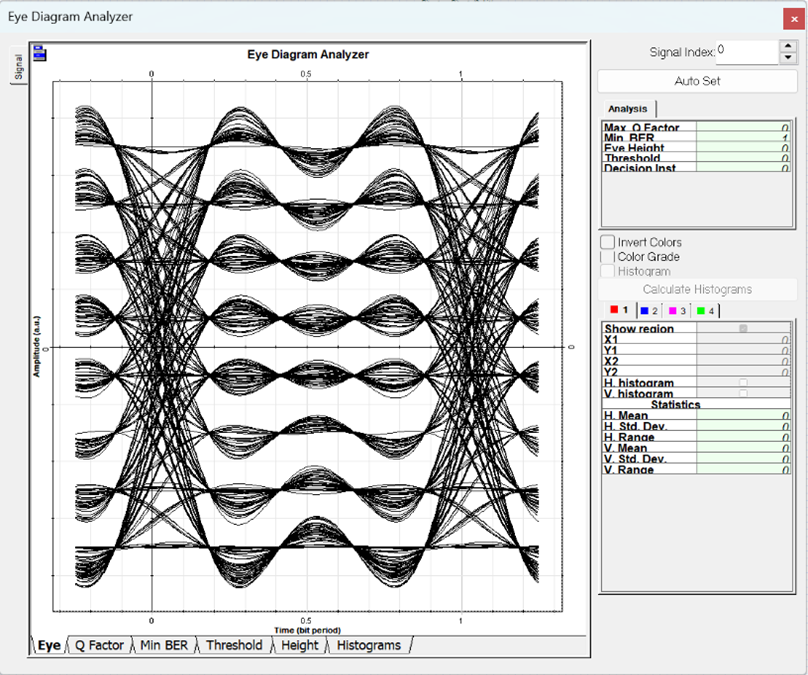Image resolution: width=808 pixels, height=675 pixels.
Task: Close the Eye Diagram Analyzer window
Action: click(x=794, y=19)
